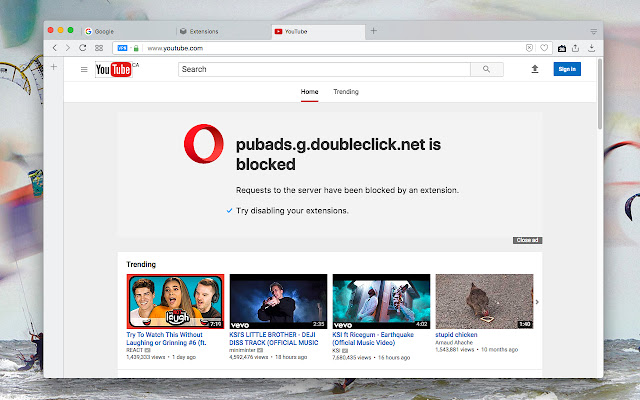640x400 pixels.
Task: Select the Trending tab on YouTube
Action: click(346, 92)
